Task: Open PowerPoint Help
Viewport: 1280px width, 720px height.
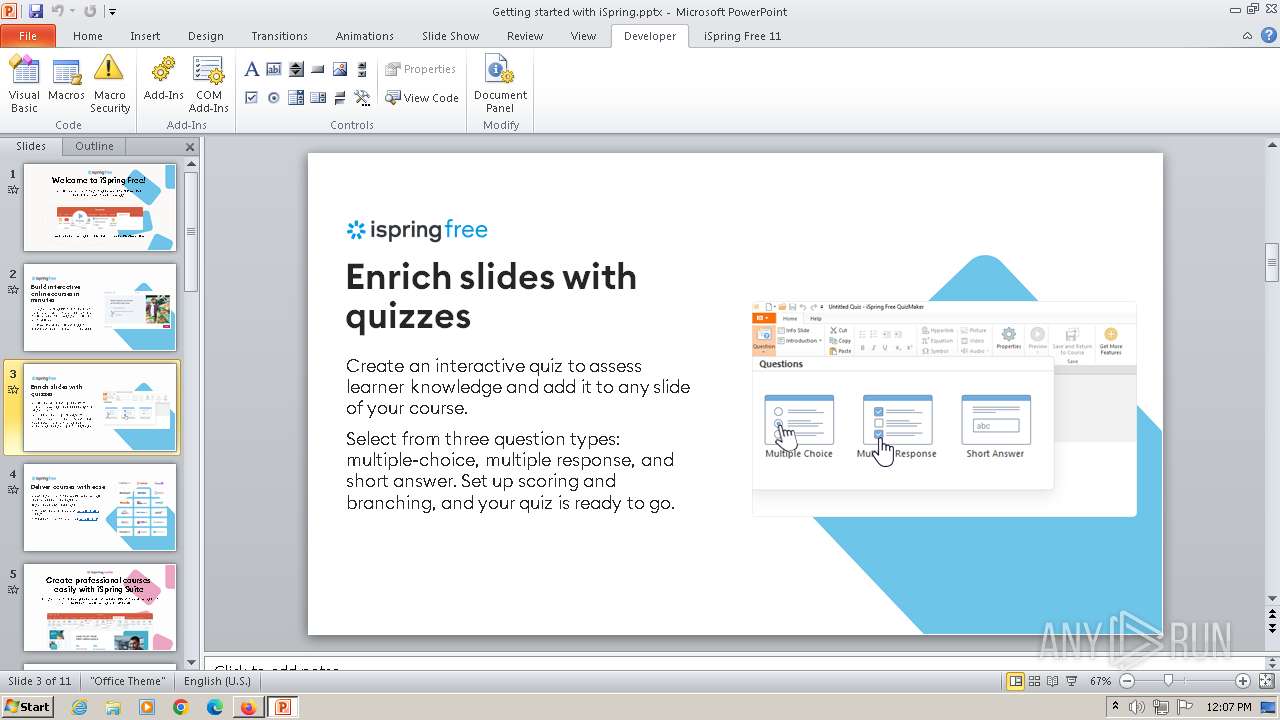Action: [x=1267, y=35]
